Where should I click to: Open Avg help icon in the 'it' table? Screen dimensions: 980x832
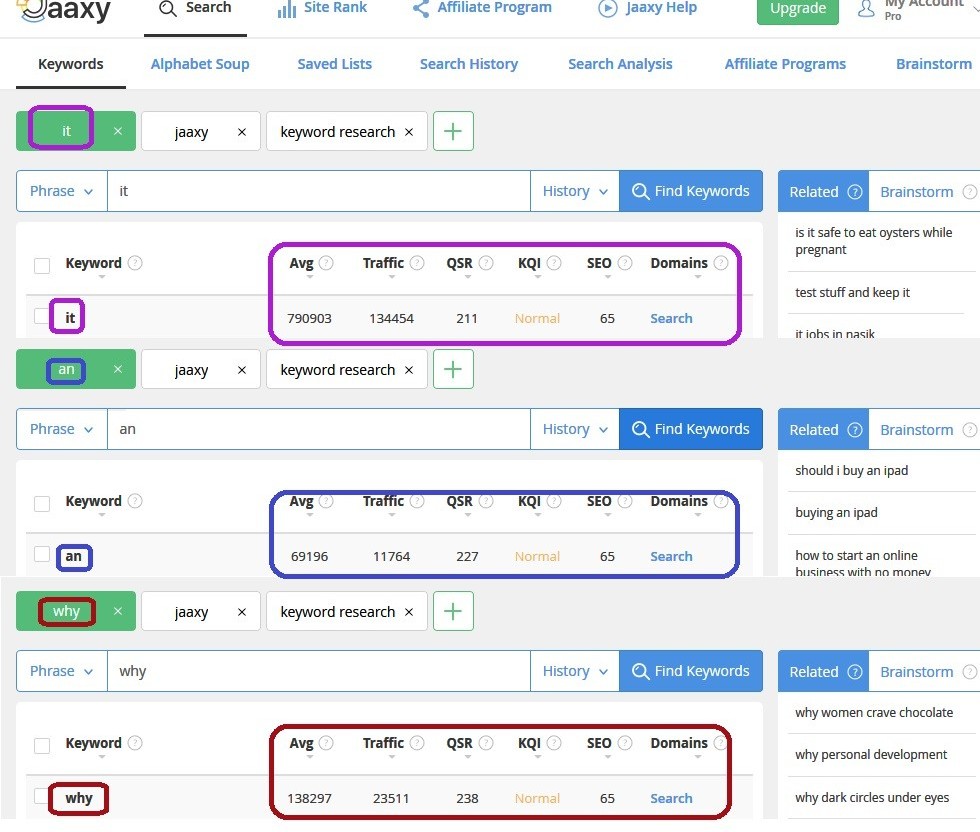coord(326,263)
